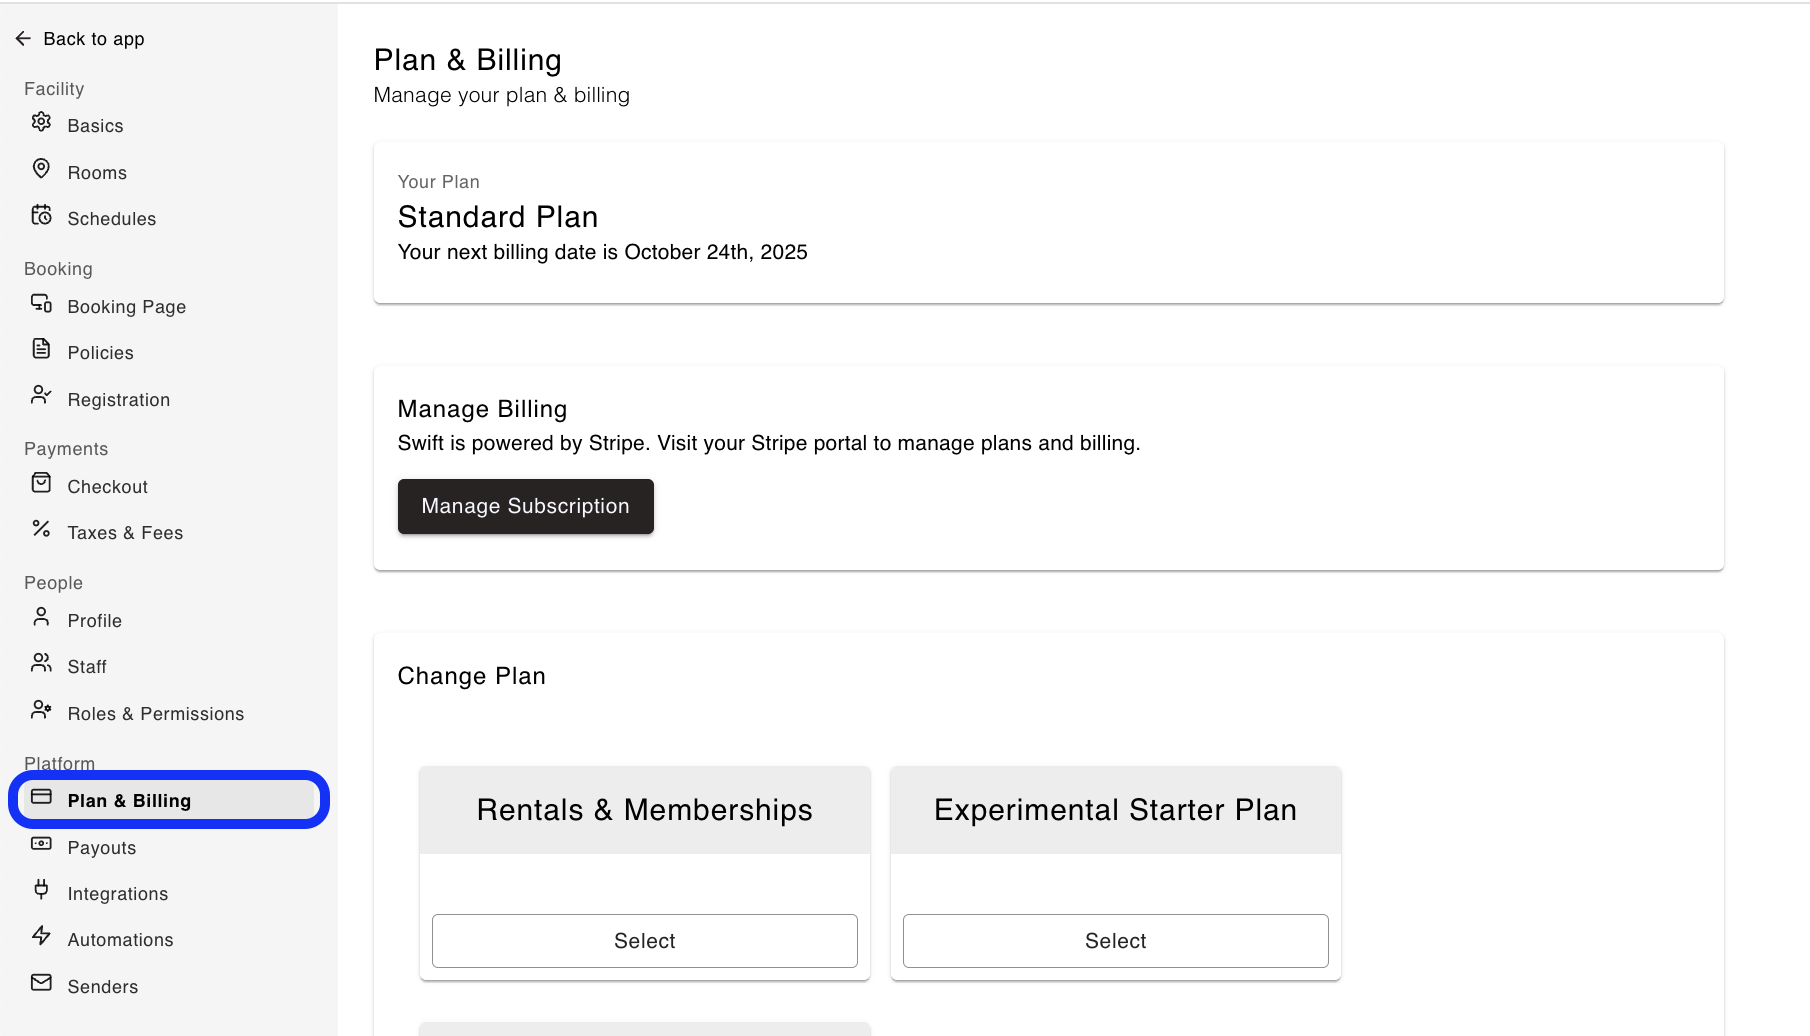Click the Senders envelope icon

[41, 983]
